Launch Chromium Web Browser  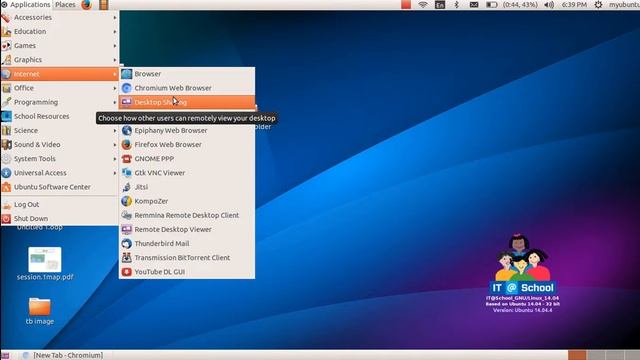point(187,88)
